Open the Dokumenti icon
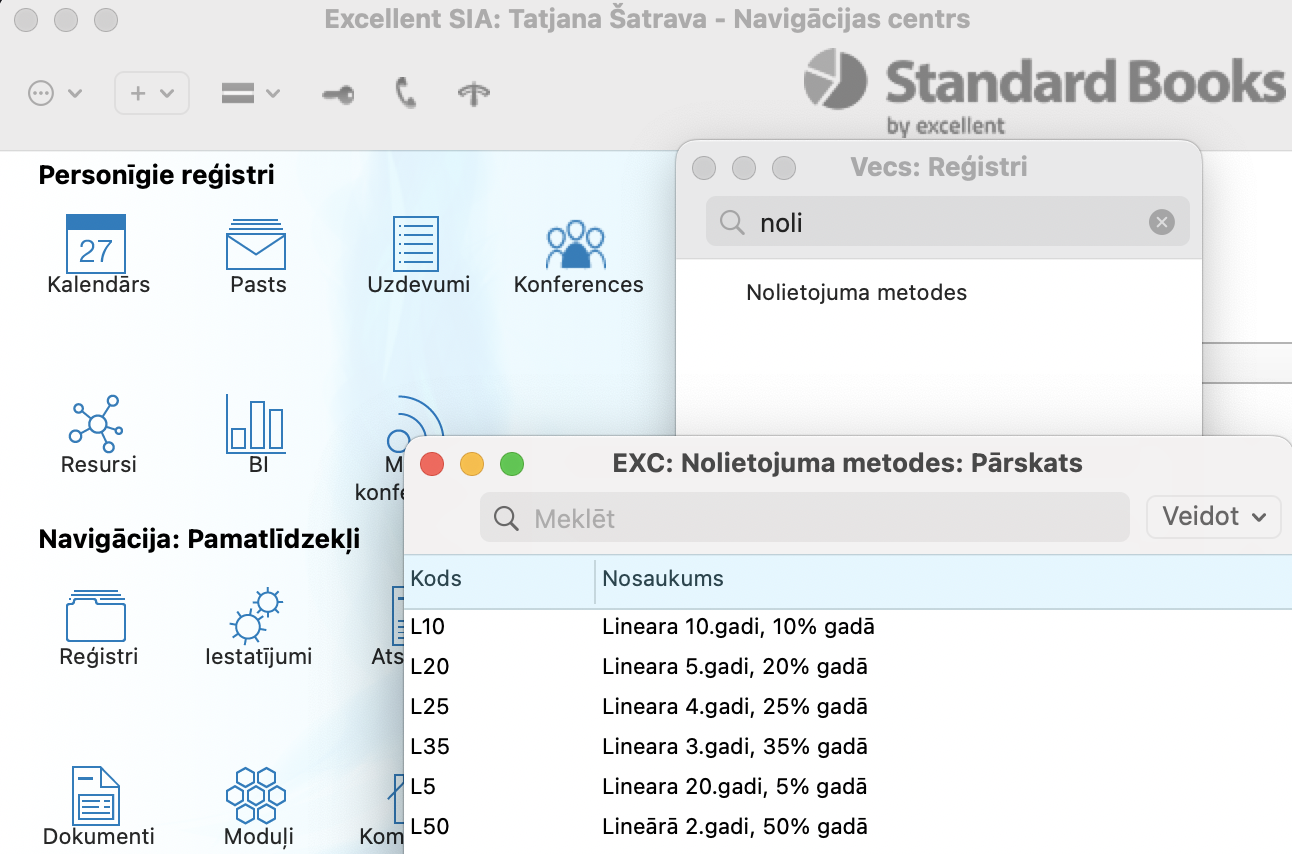This screenshot has width=1292, height=854. [x=96, y=795]
